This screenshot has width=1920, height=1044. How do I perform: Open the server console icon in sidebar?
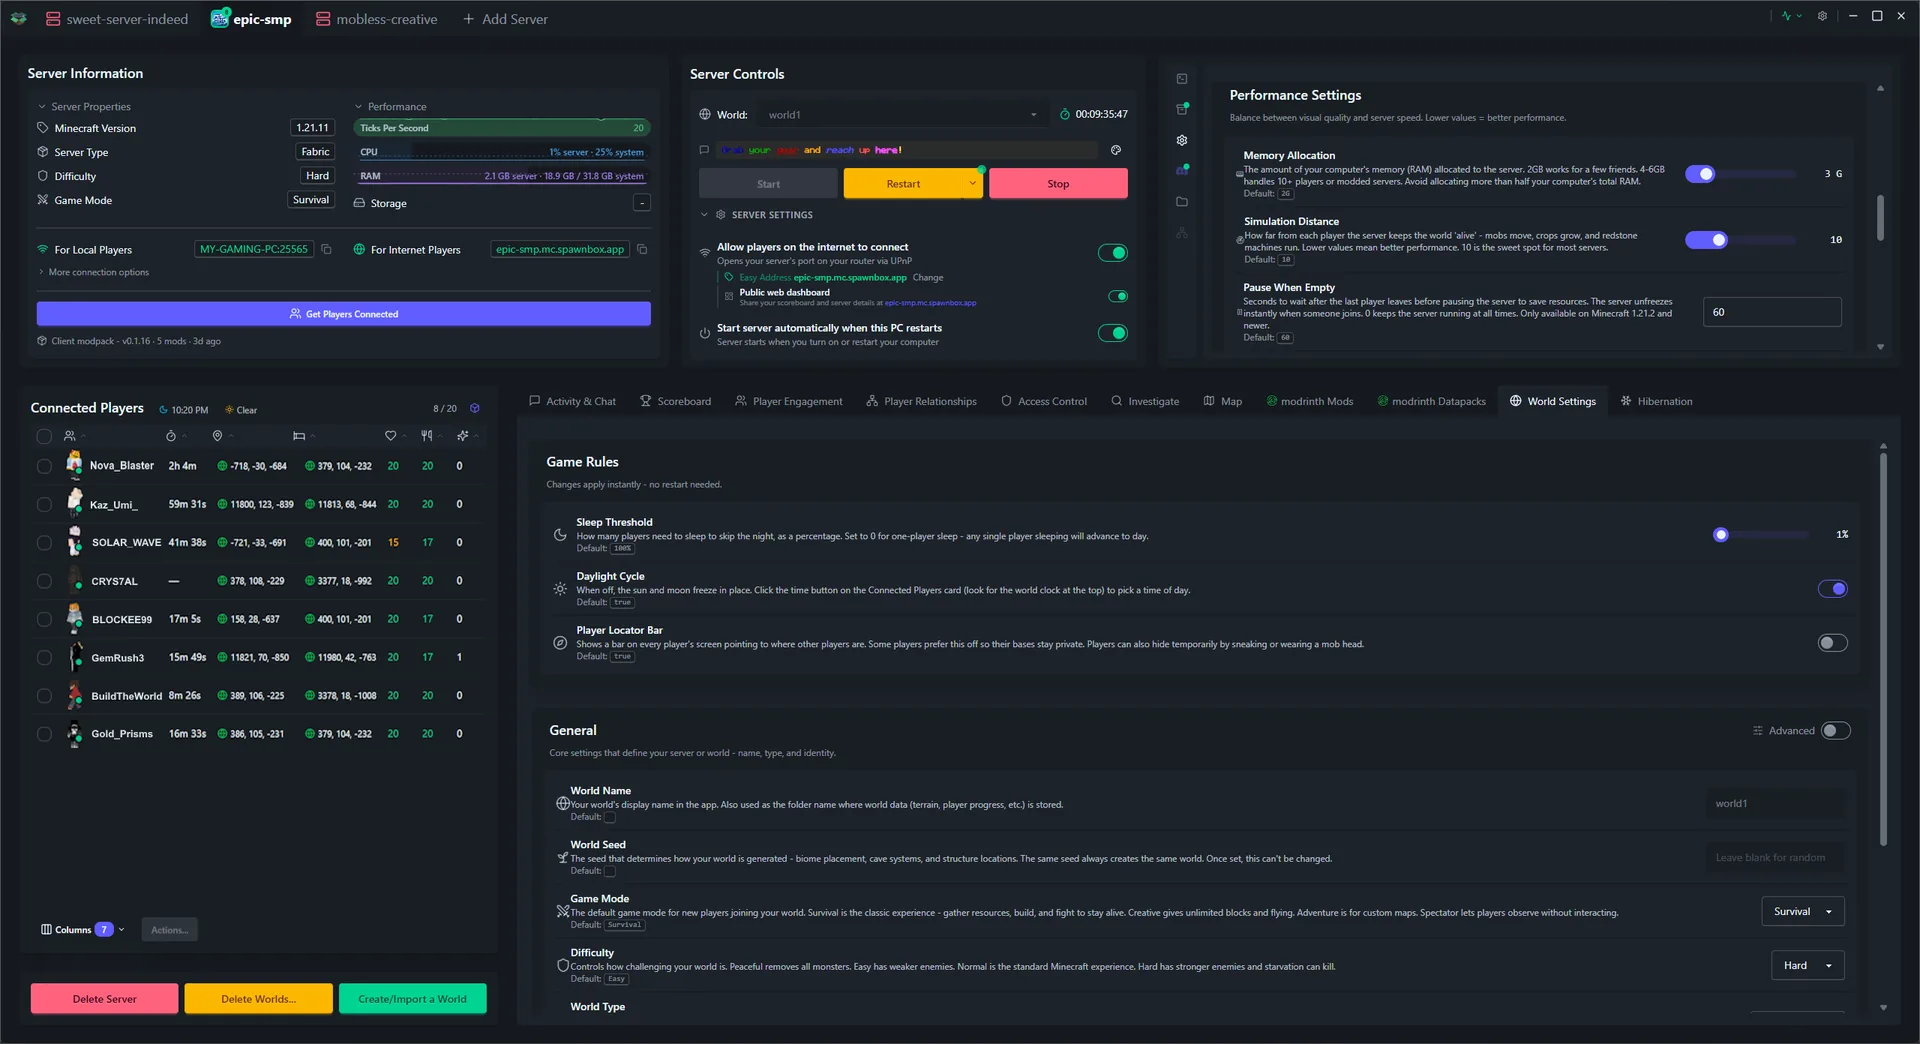point(1182,79)
